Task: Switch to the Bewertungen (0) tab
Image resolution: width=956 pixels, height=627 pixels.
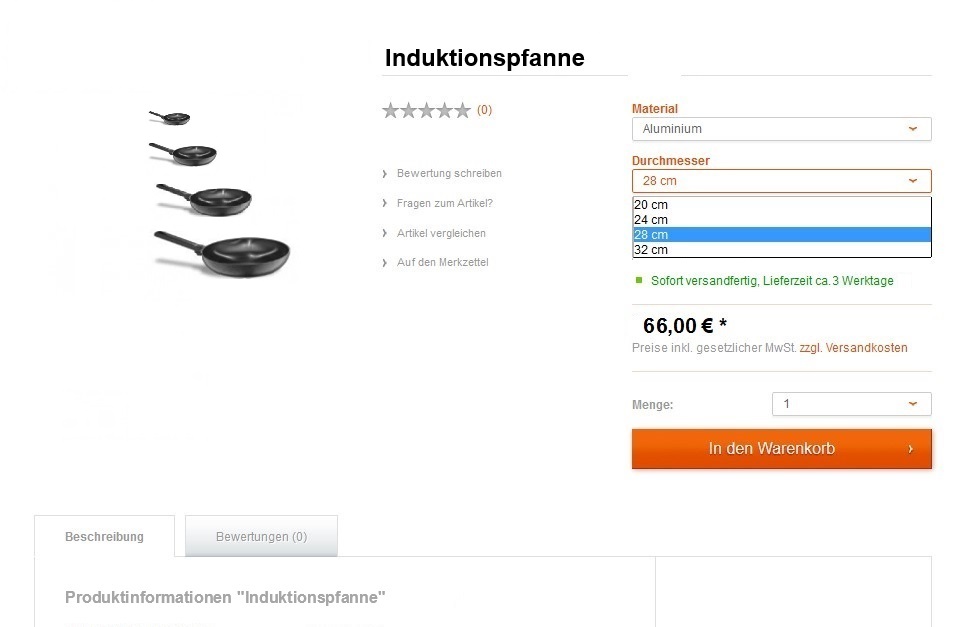Action: 261,537
